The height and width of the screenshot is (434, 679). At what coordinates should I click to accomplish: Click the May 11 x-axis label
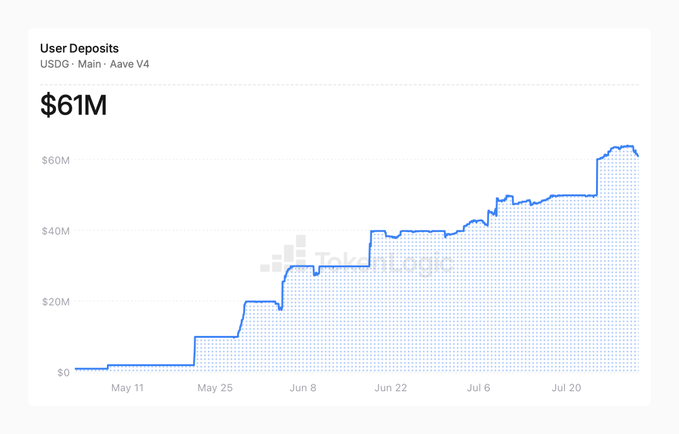127,388
